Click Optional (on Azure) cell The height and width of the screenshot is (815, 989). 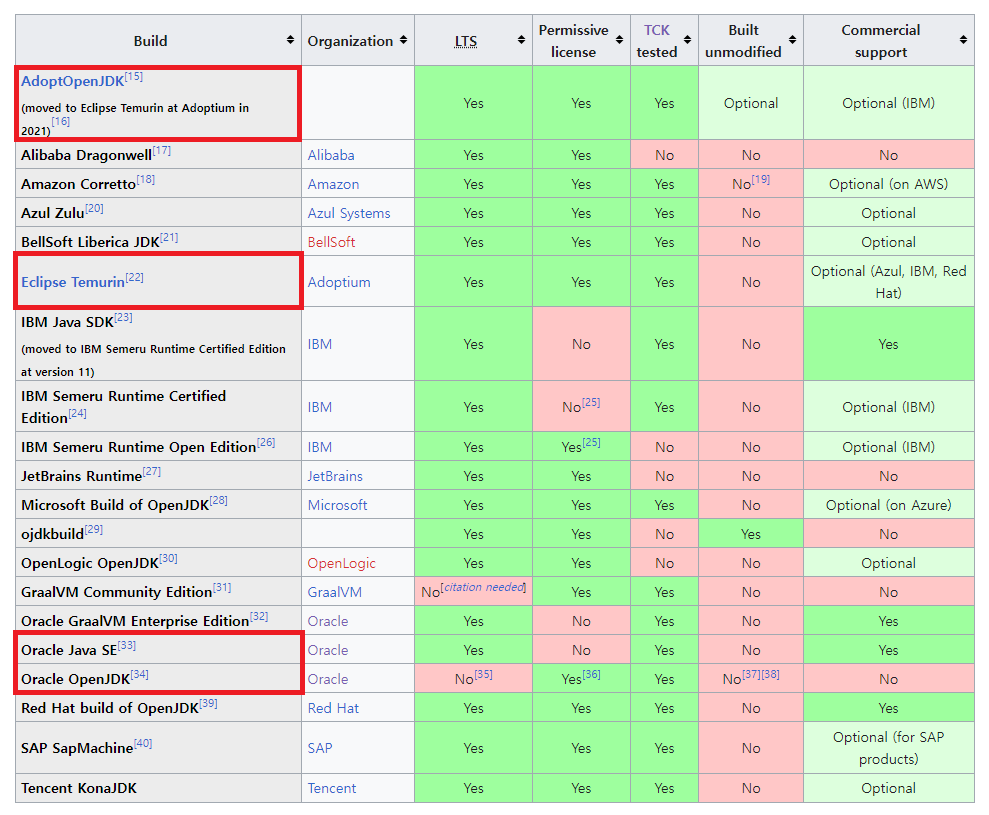point(888,505)
